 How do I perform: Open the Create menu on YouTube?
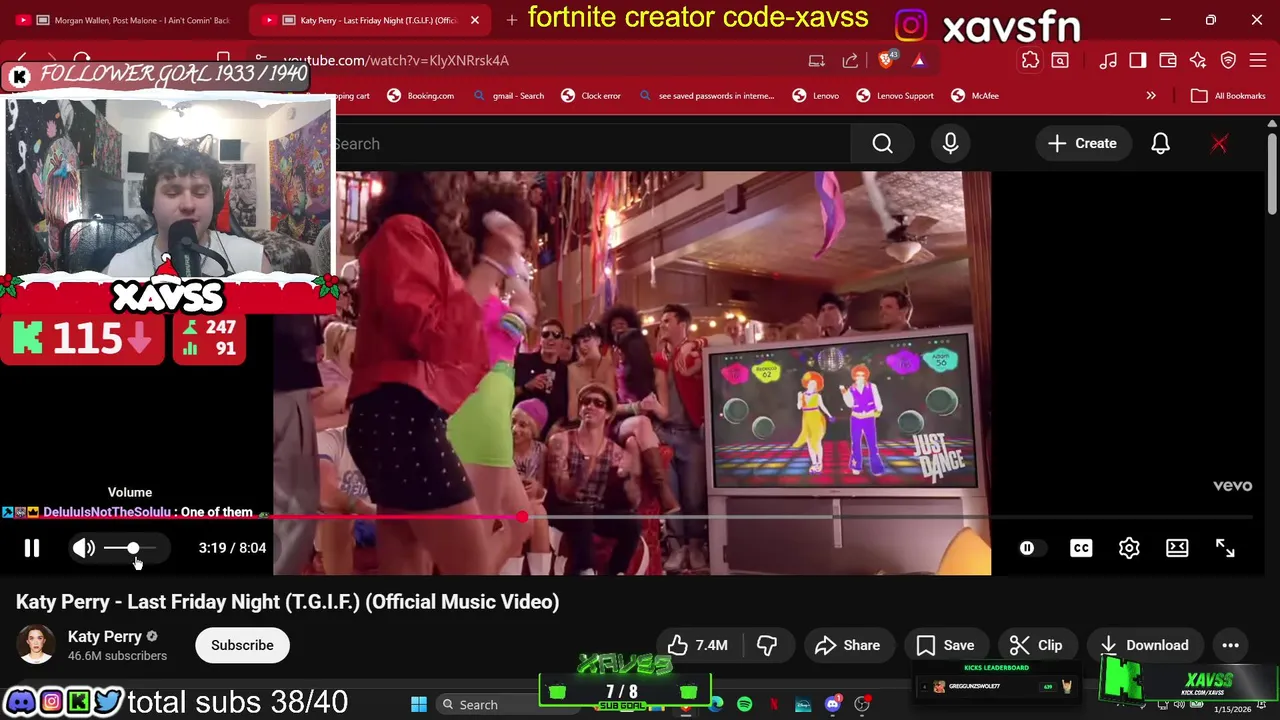[x=1082, y=144]
